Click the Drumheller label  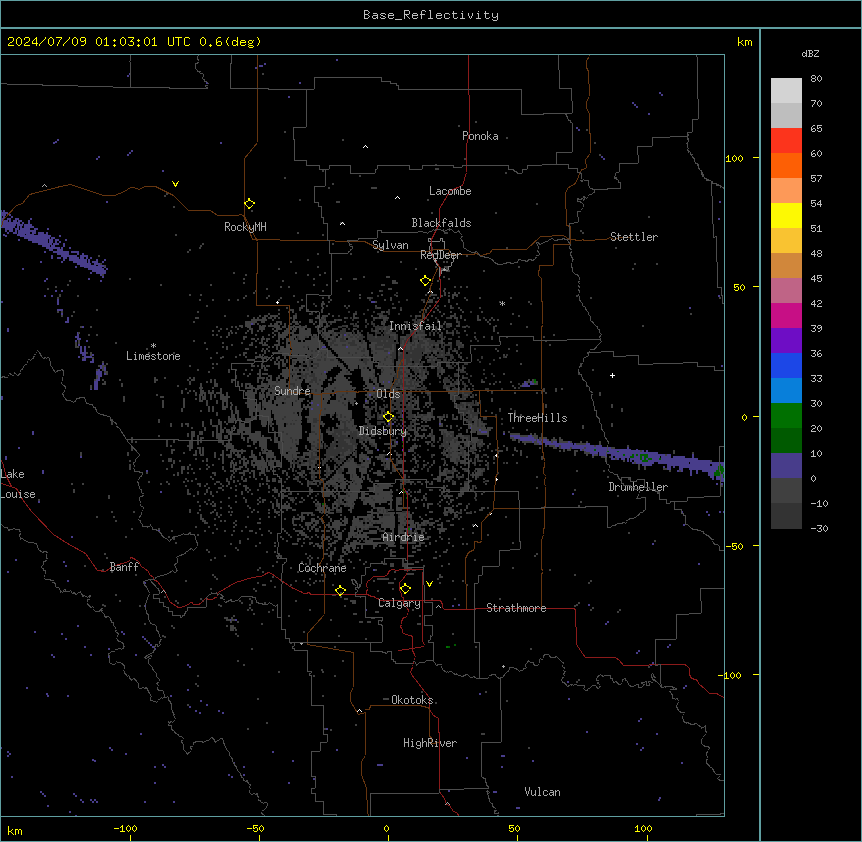tap(638, 487)
